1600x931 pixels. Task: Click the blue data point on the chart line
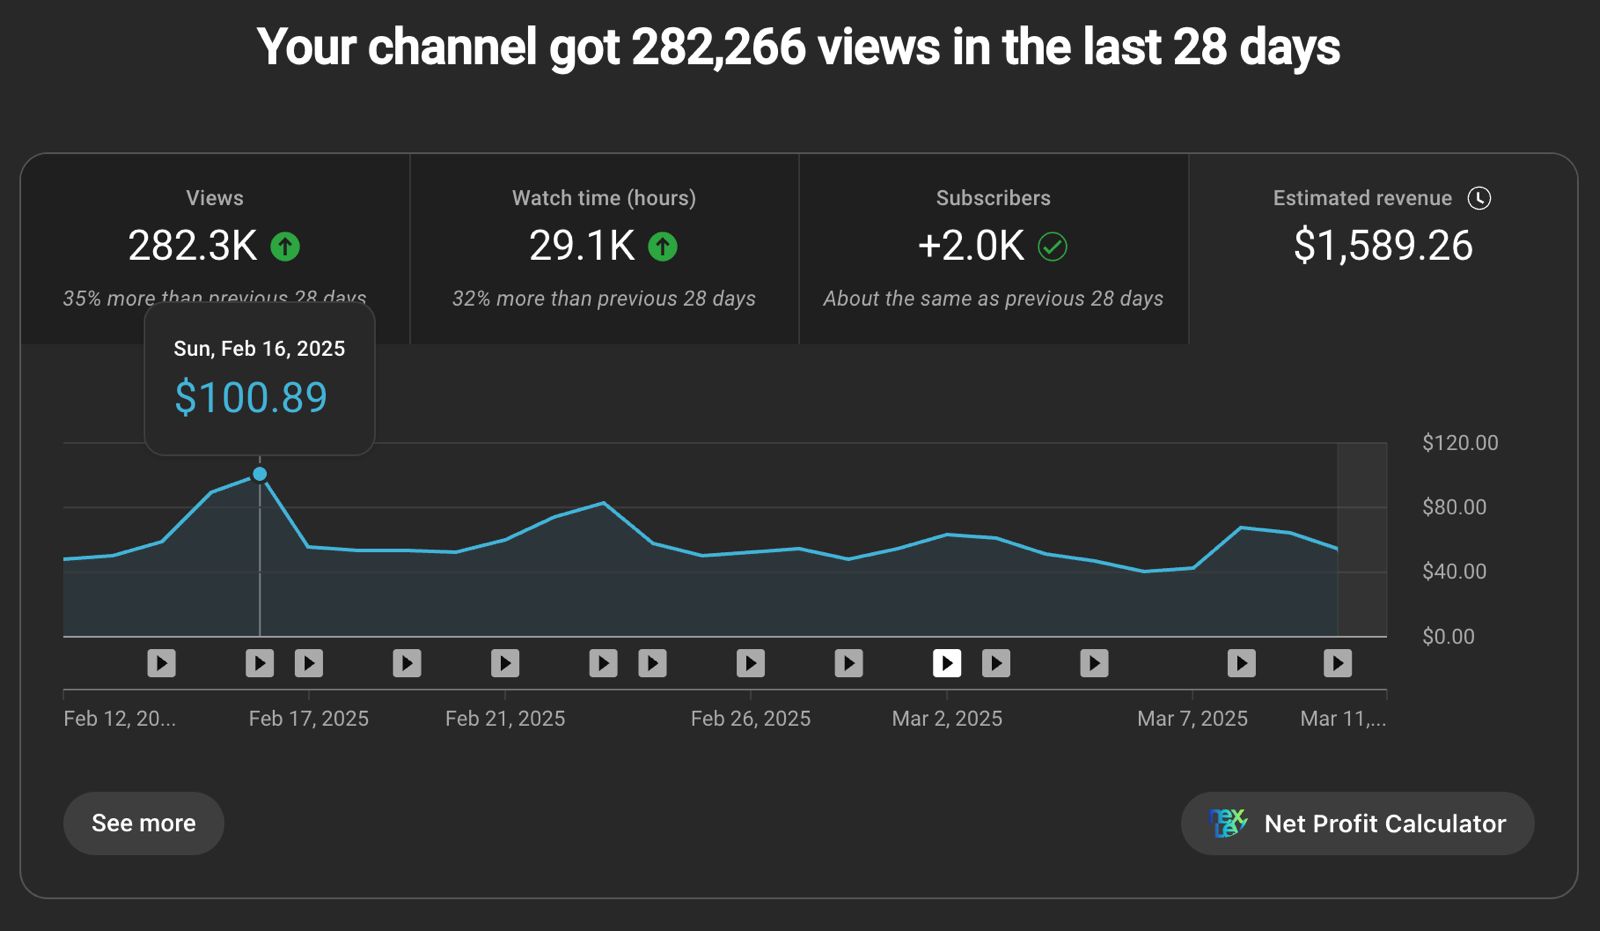[x=260, y=474]
